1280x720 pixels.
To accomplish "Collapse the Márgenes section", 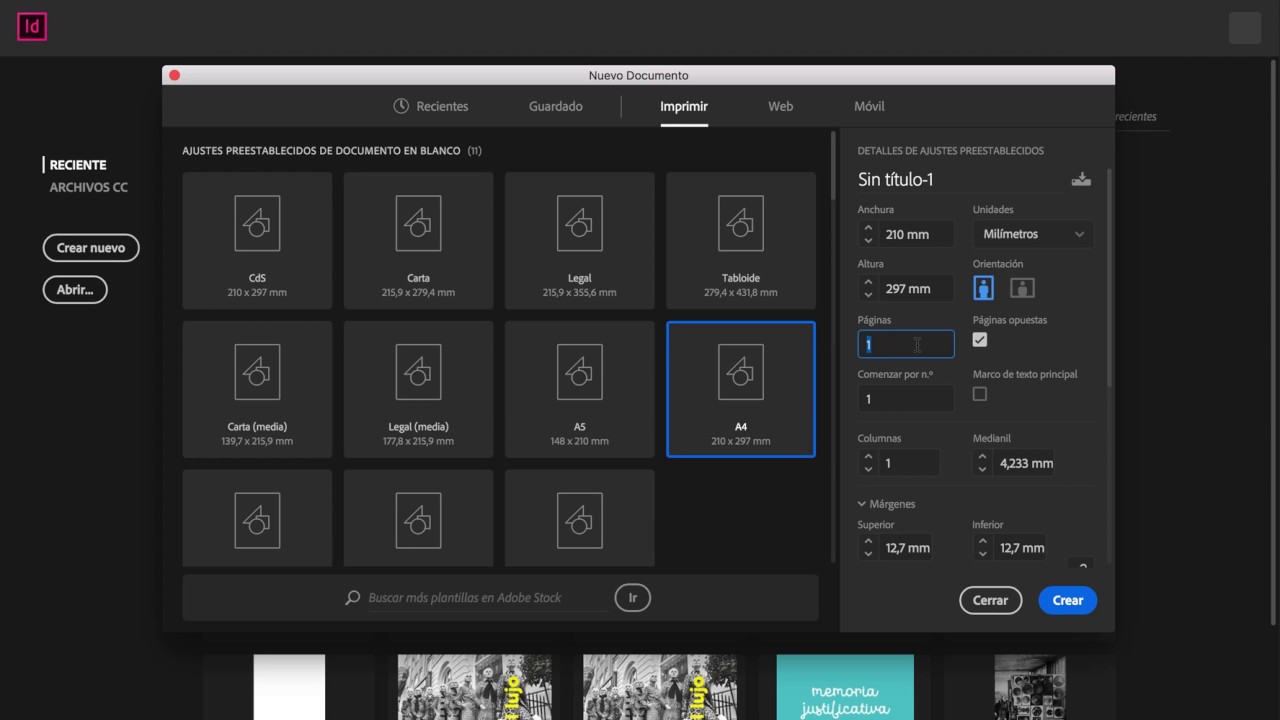I will [x=862, y=504].
